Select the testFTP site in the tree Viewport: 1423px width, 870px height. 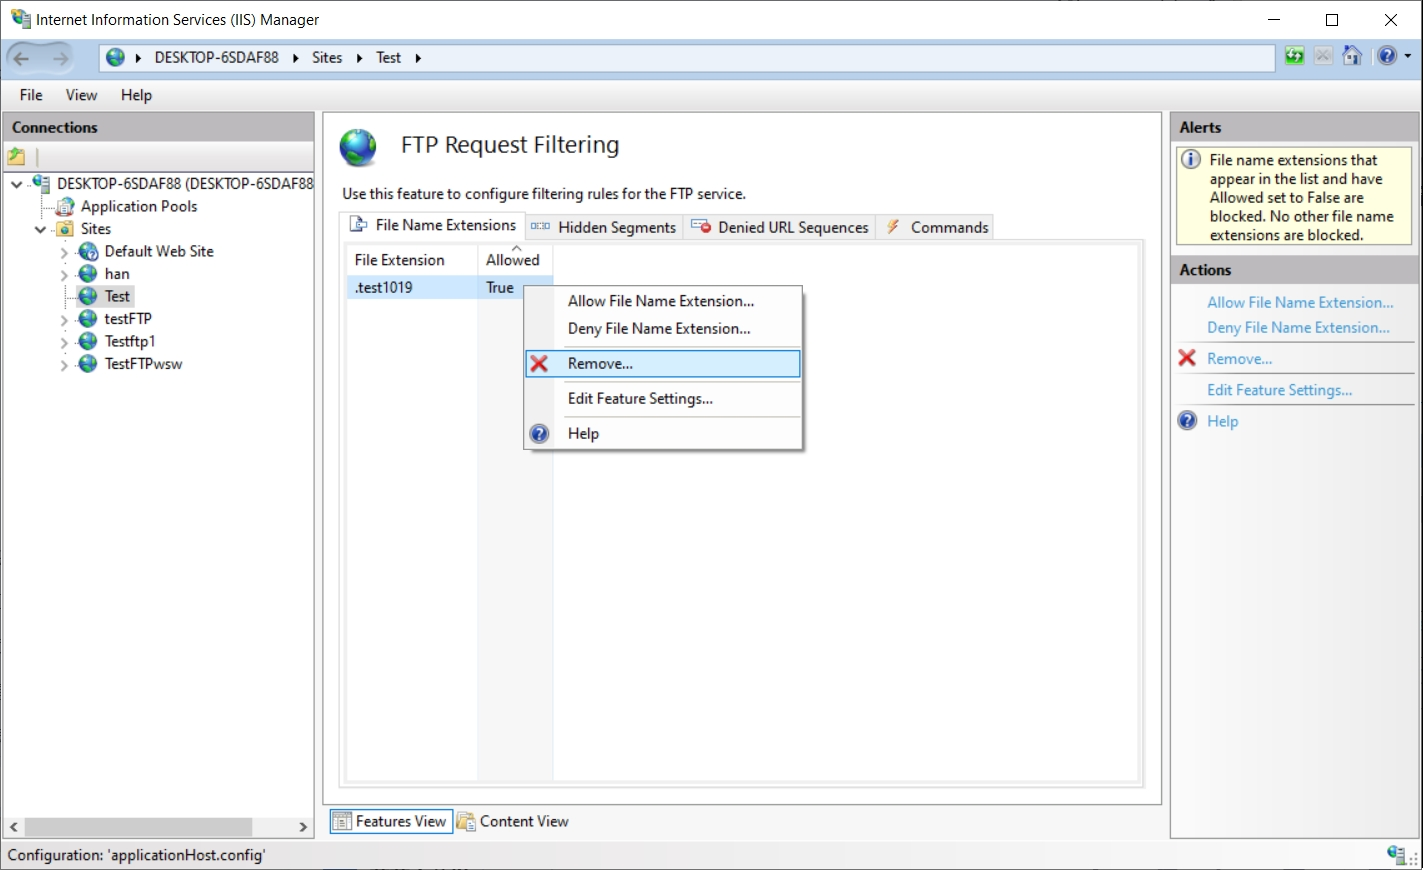(128, 319)
